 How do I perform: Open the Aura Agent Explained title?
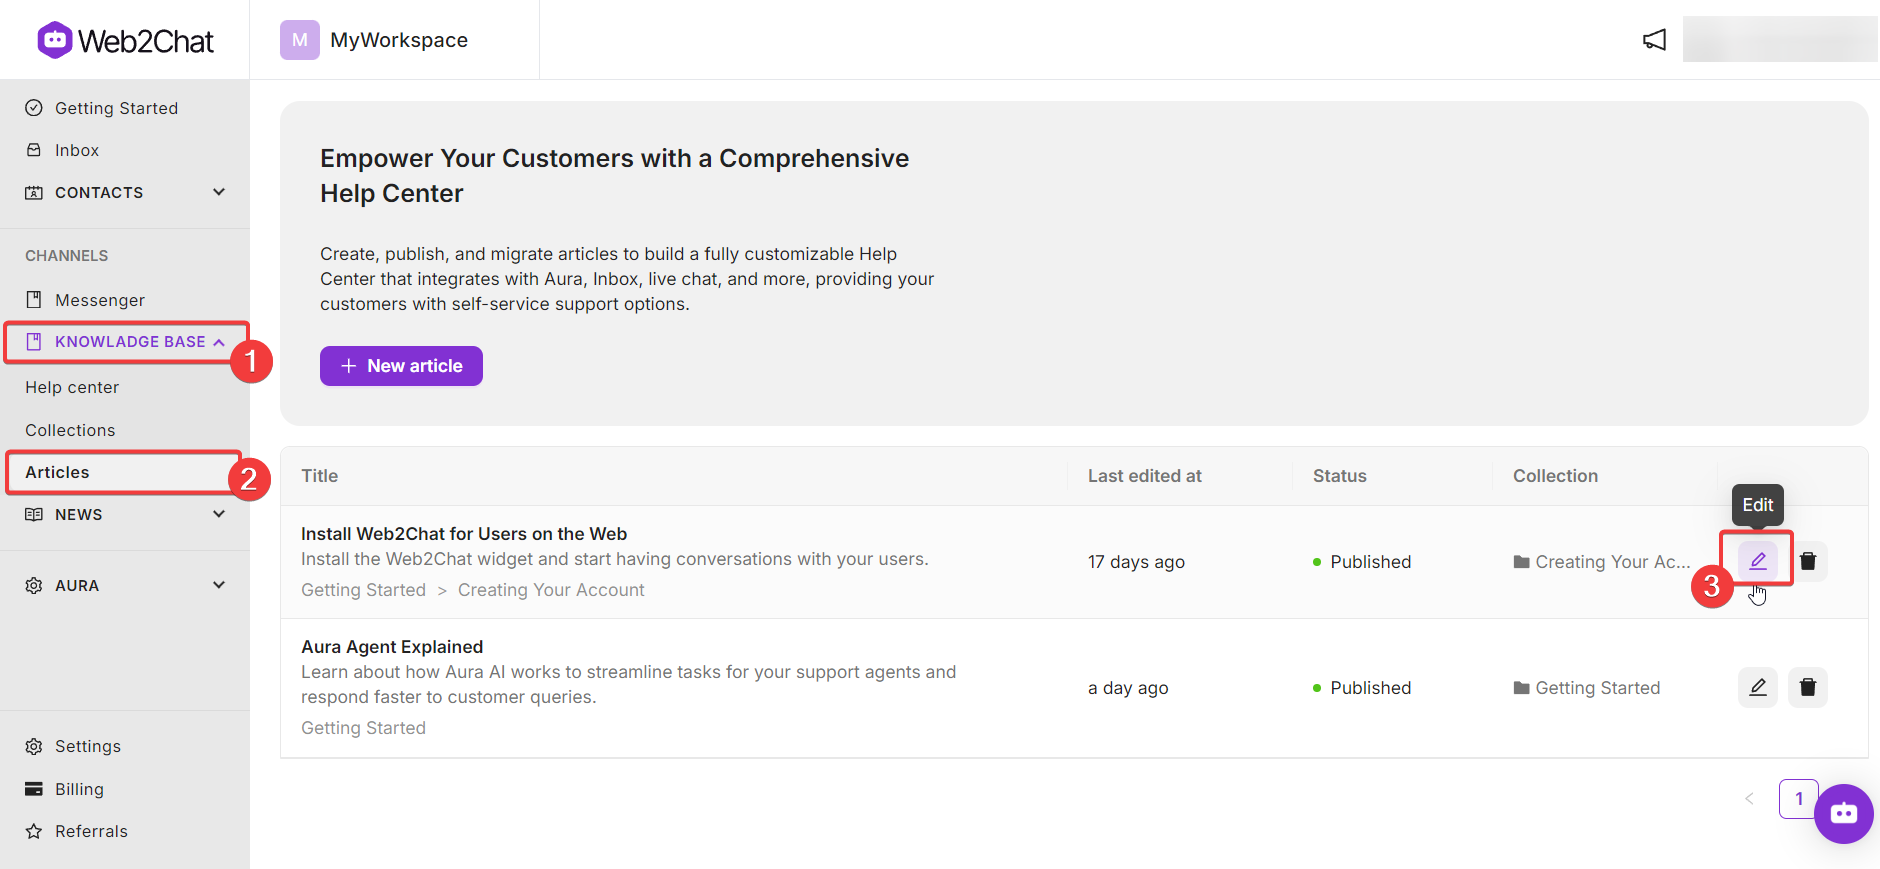tap(392, 647)
